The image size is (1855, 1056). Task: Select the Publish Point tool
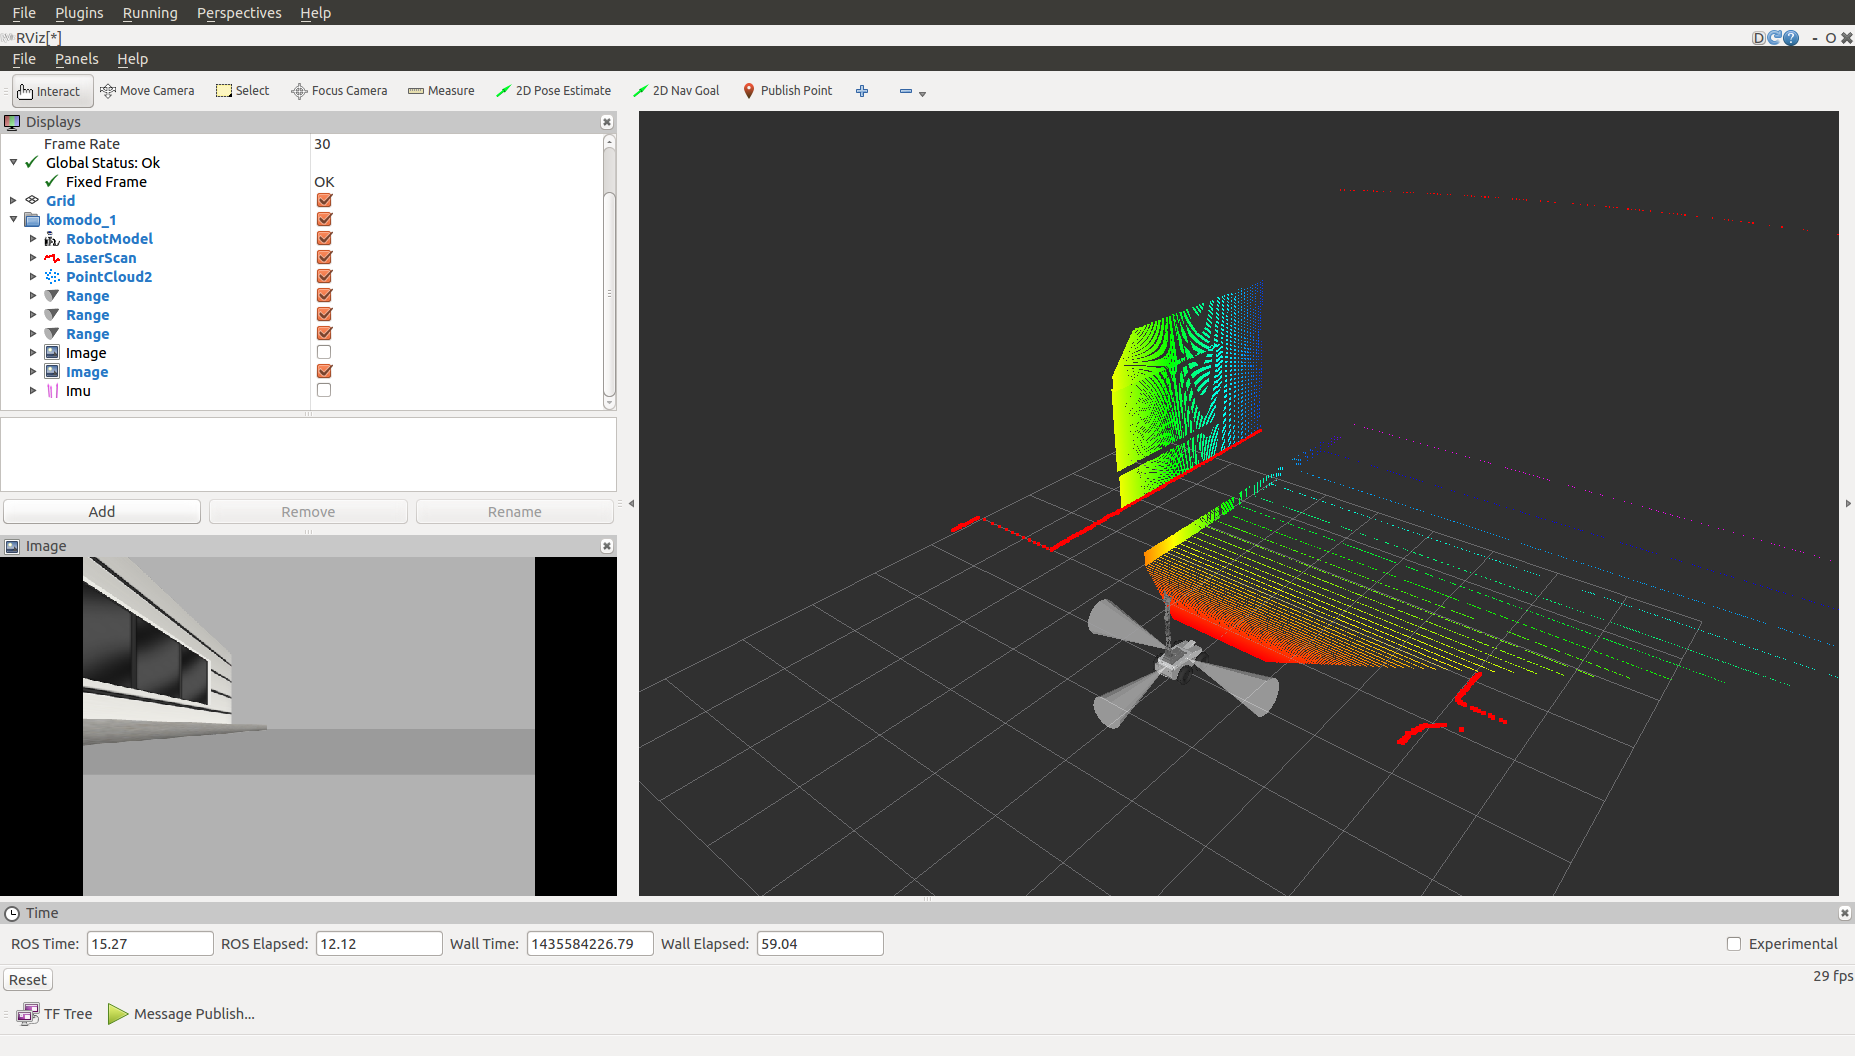click(x=787, y=91)
